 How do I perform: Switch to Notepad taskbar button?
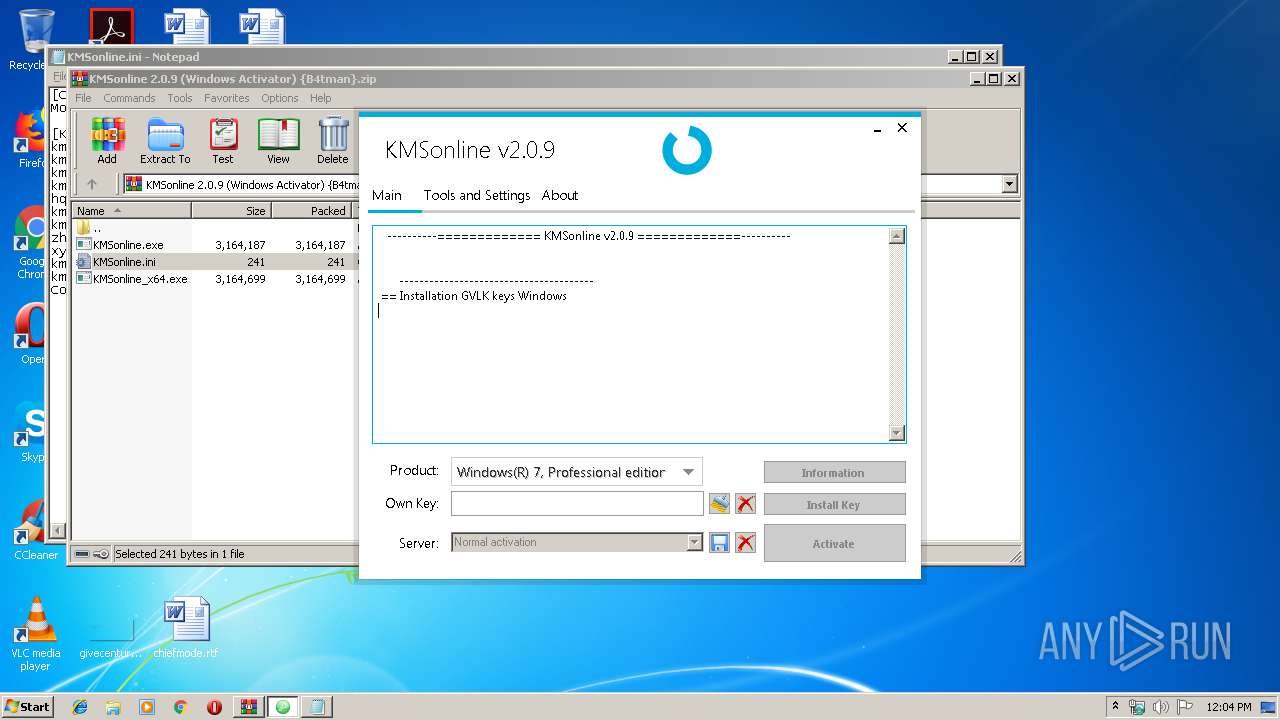[x=317, y=707]
